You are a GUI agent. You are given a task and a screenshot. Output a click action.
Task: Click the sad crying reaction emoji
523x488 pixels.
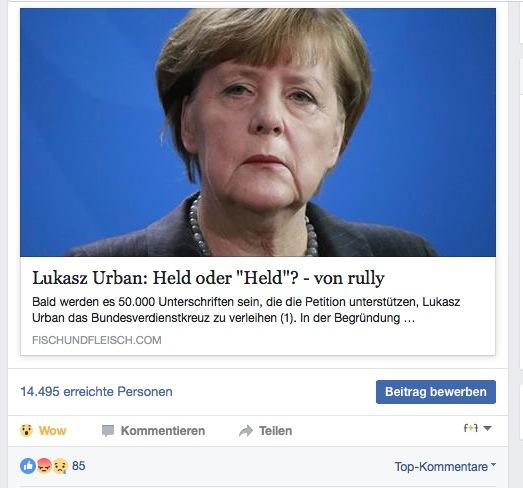(x=60, y=466)
